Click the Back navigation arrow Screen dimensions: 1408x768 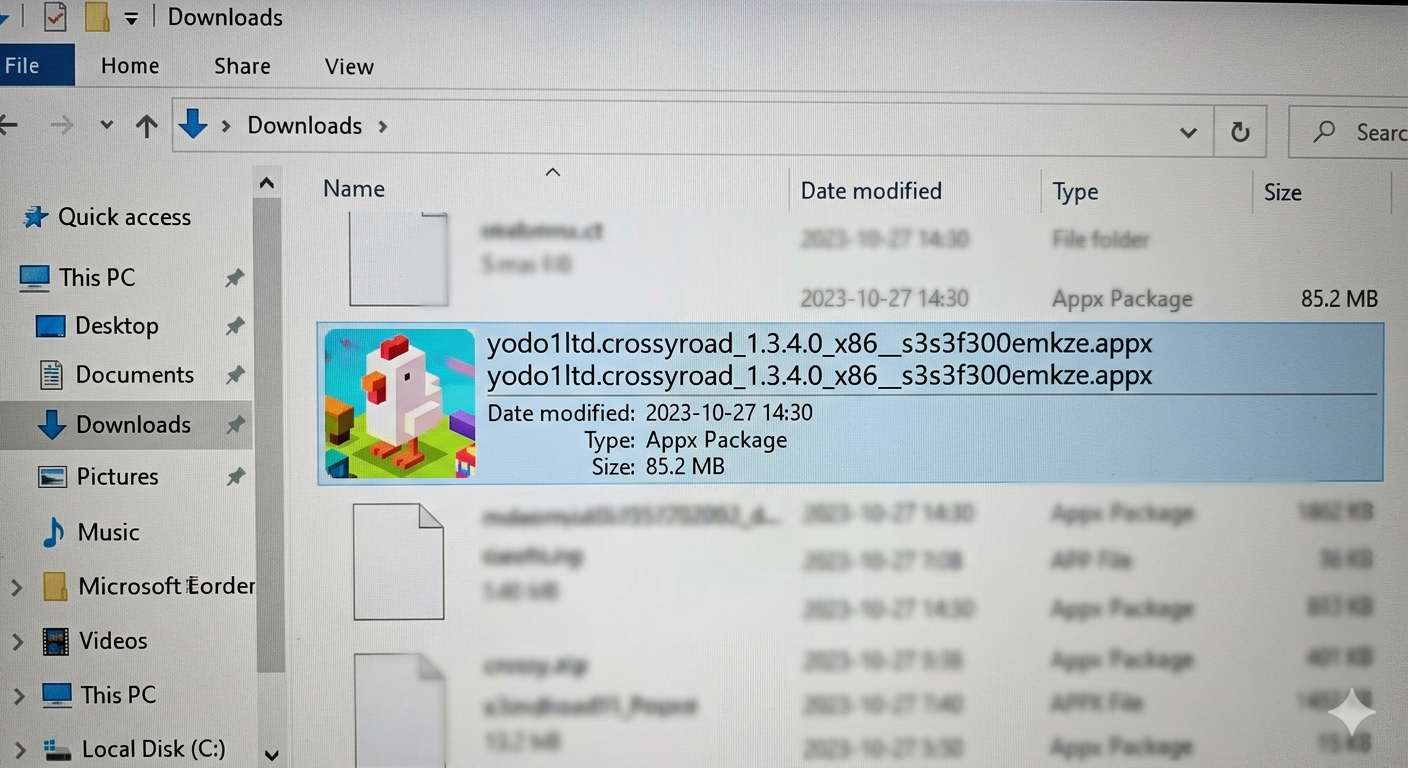coord(8,126)
